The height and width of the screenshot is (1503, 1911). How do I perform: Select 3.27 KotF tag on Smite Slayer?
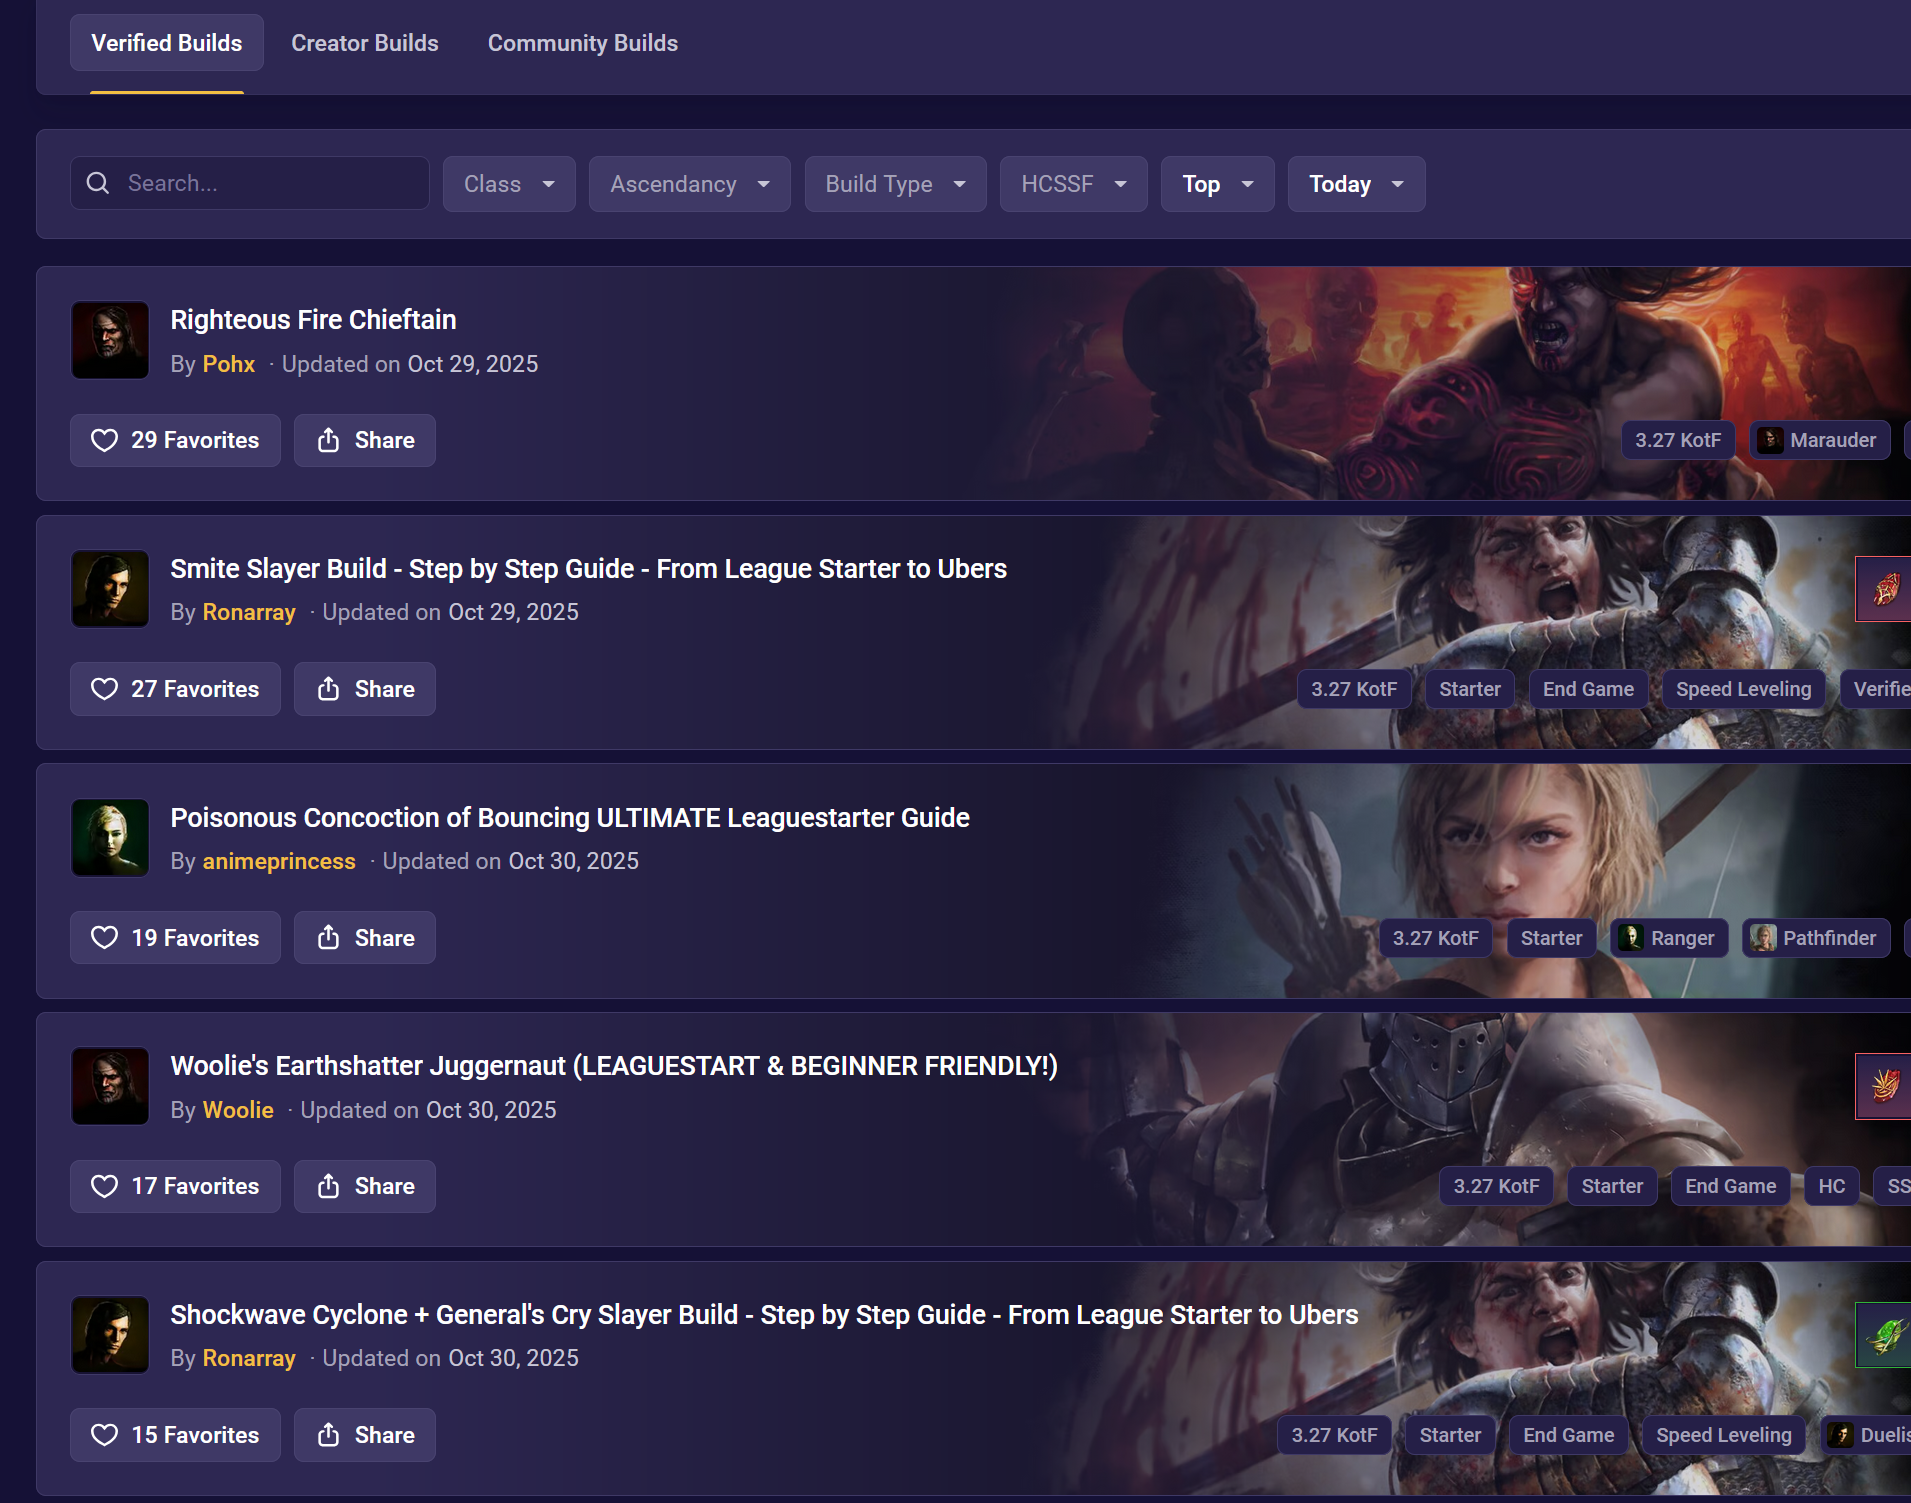(x=1354, y=689)
